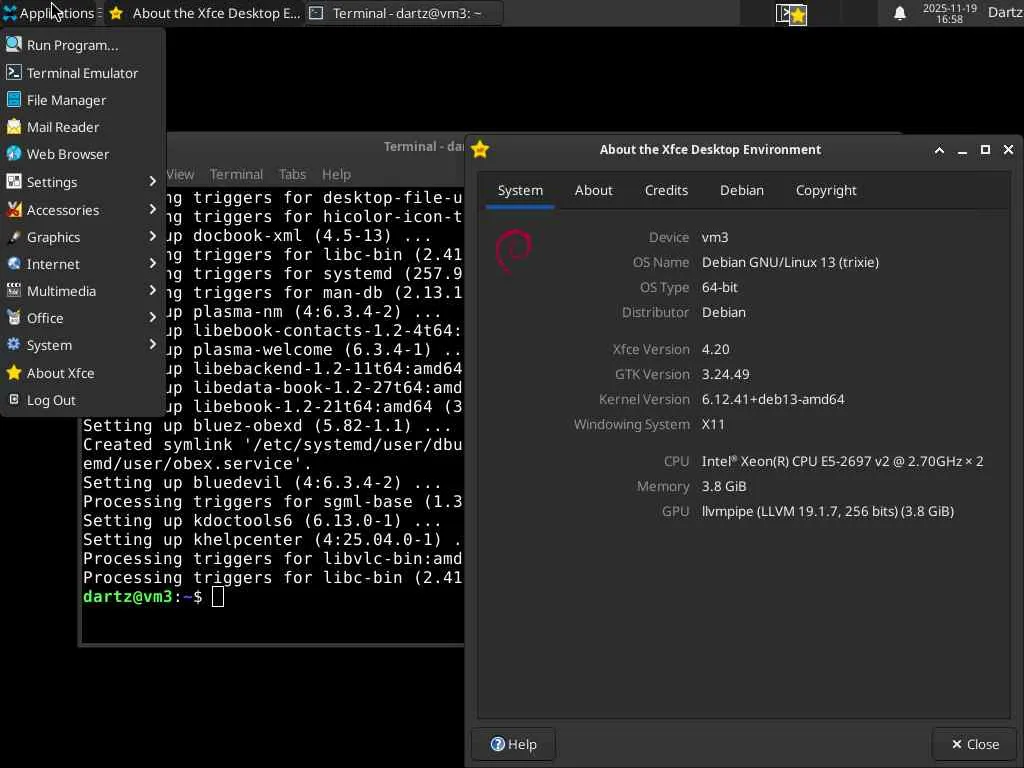The image size is (1024, 768).
Task: Click the Debian GNU/Linux 13 (trixie) value
Action: (x=790, y=263)
